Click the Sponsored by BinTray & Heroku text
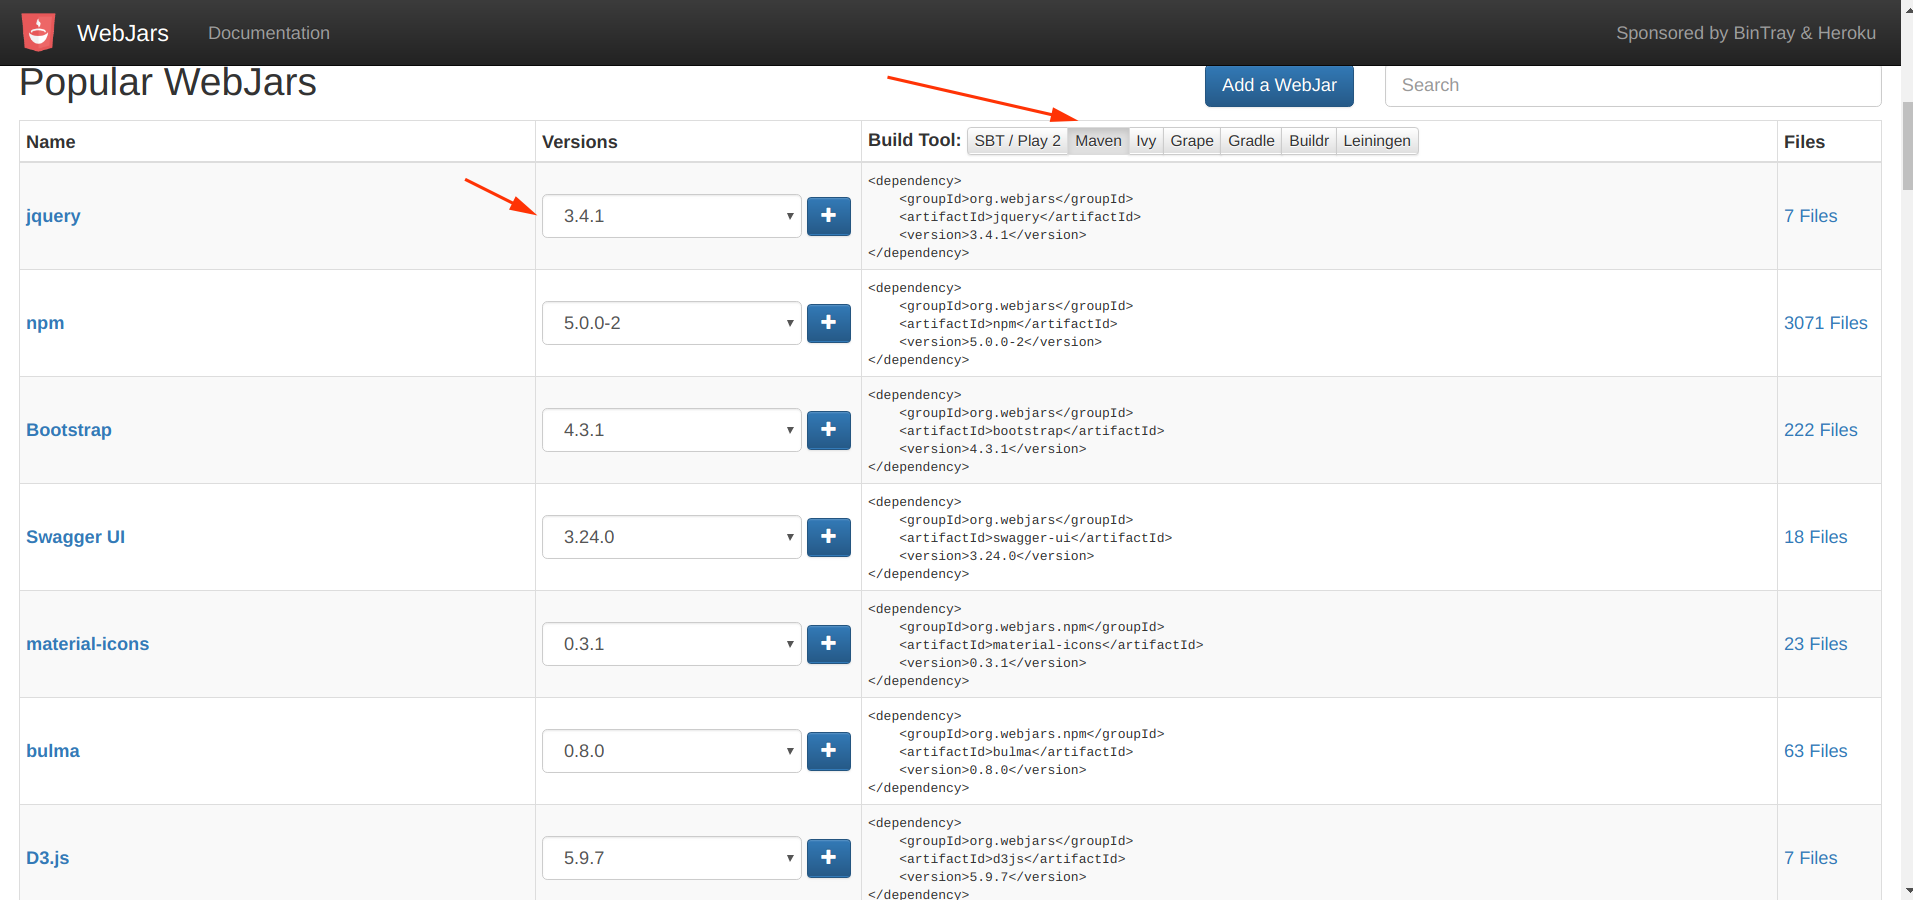The height and width of the screenshot is (900, 1913). click(1745, 33)
